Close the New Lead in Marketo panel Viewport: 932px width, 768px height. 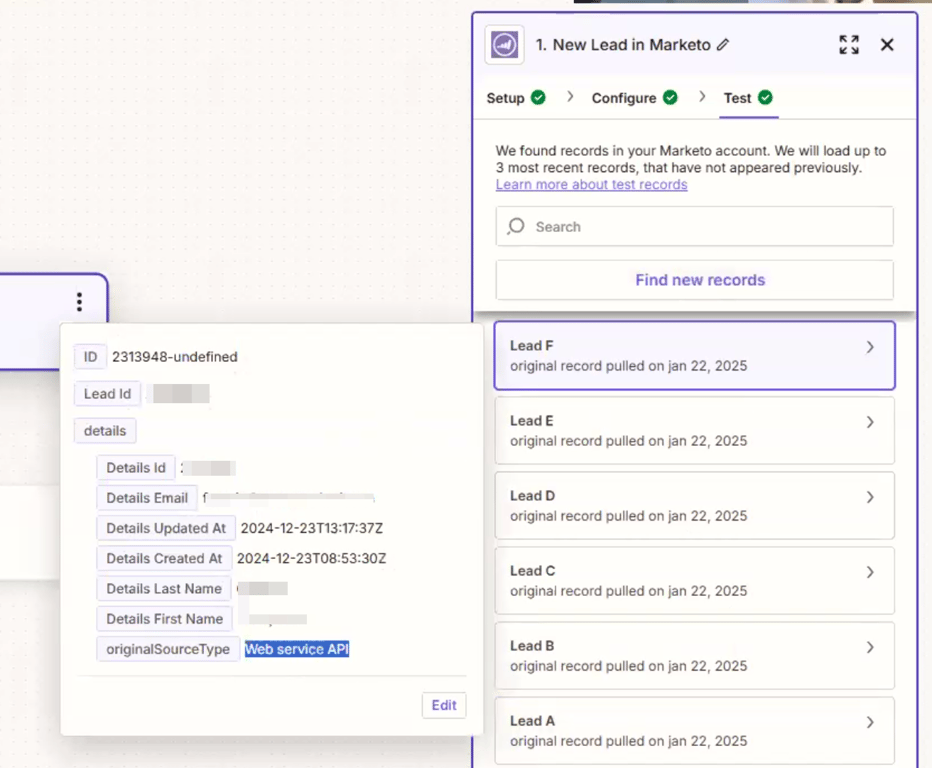pyautogui.click(x=887, y=45)
